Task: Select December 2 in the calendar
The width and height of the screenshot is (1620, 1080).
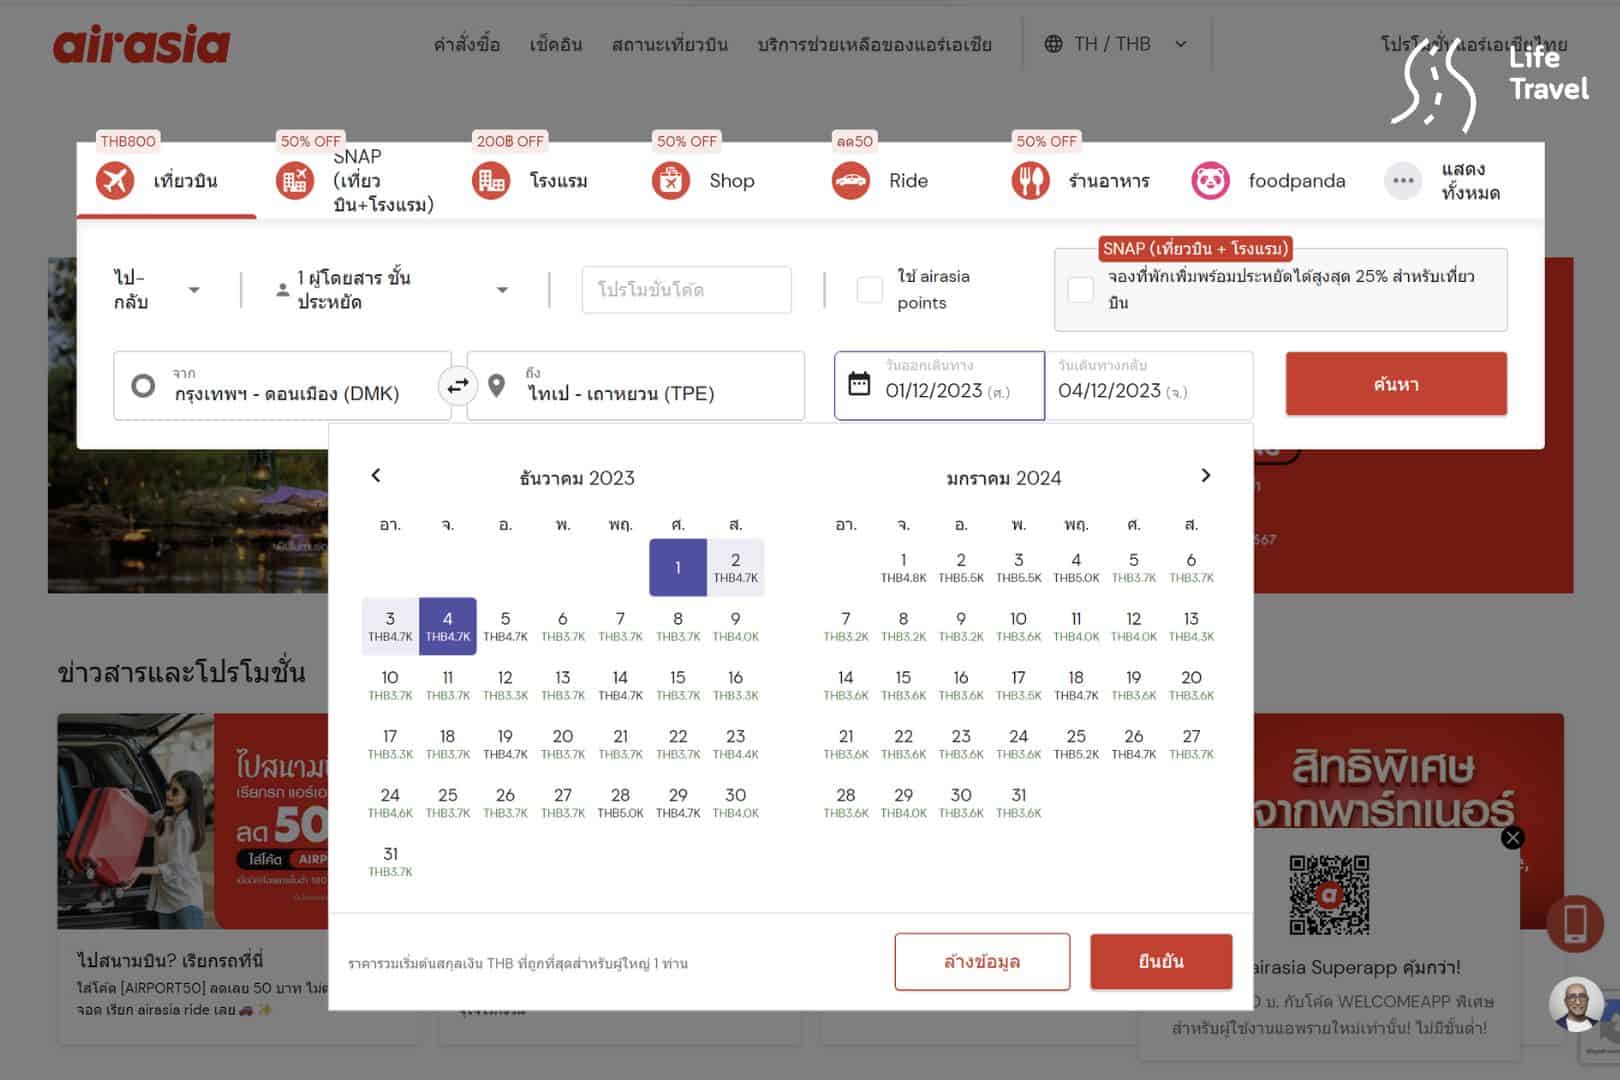Action: (736, 567)
